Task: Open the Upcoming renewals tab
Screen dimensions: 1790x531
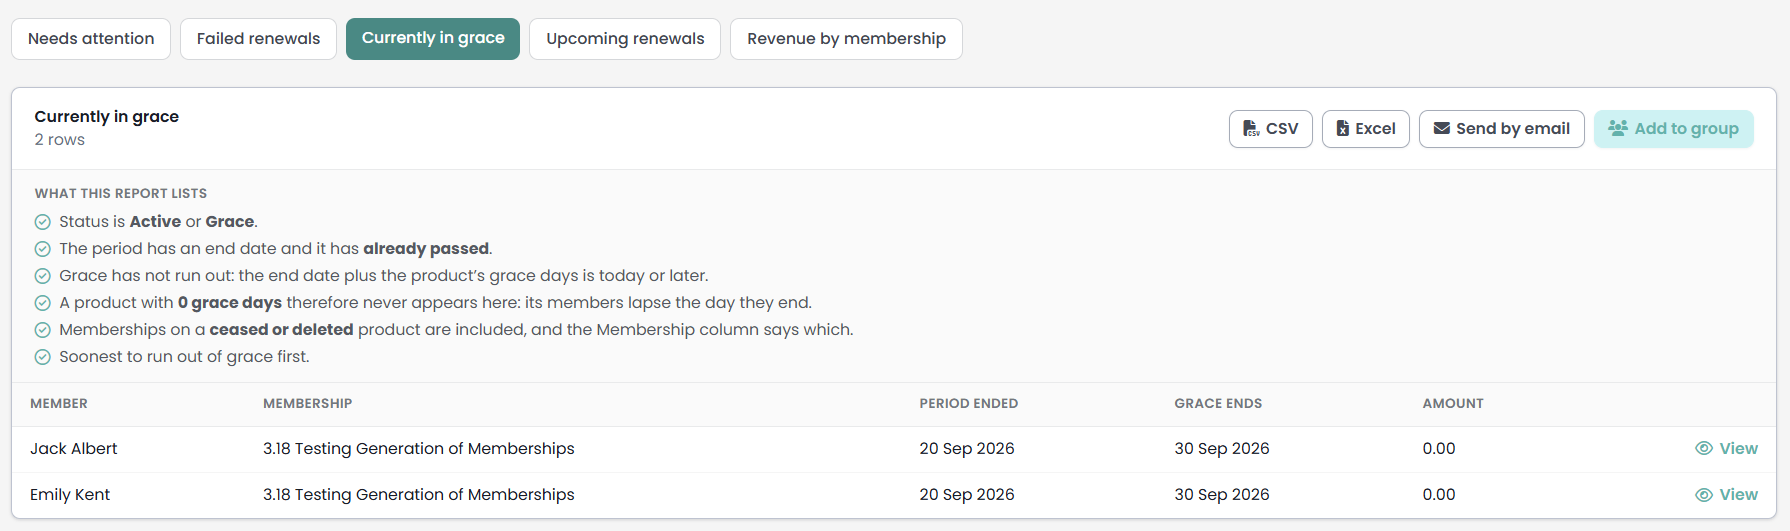Action: coord(625,39)
